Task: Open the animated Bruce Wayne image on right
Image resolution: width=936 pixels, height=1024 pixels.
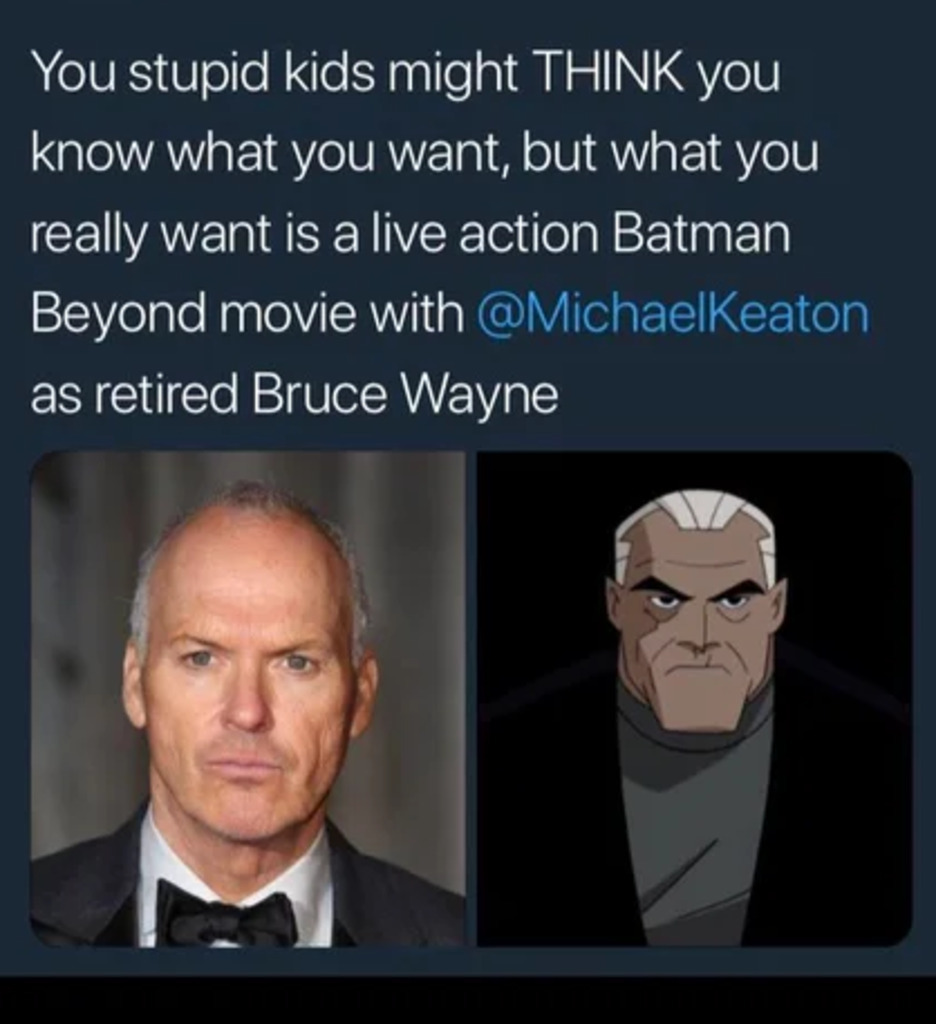Action: pyautogui.click(x=694, y=698)
